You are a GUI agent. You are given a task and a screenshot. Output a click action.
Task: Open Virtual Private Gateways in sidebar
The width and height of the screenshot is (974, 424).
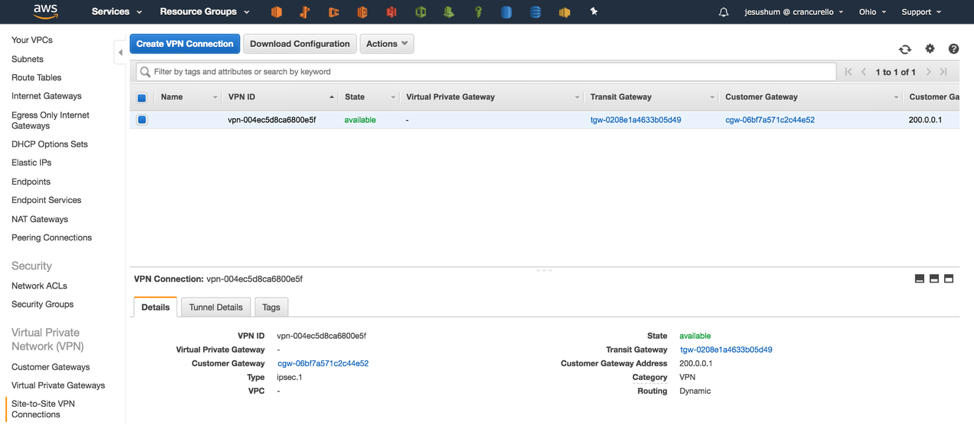(x=58, y=386)
